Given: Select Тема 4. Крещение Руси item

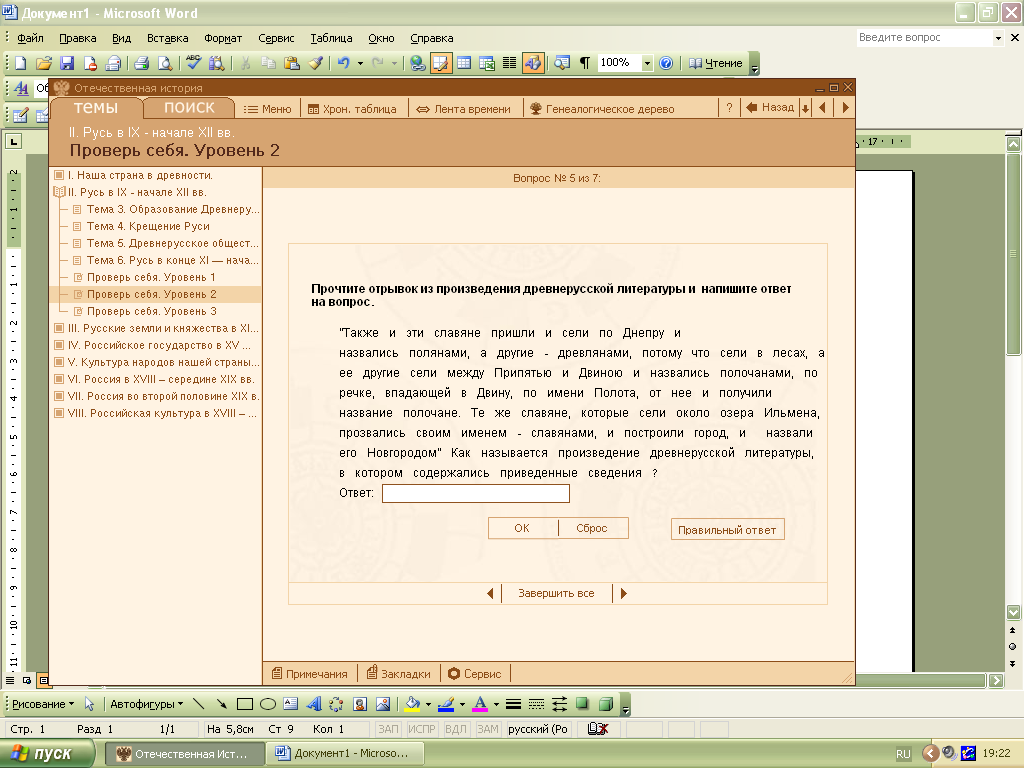Looking at the screenshot, I should click(148, 226).
